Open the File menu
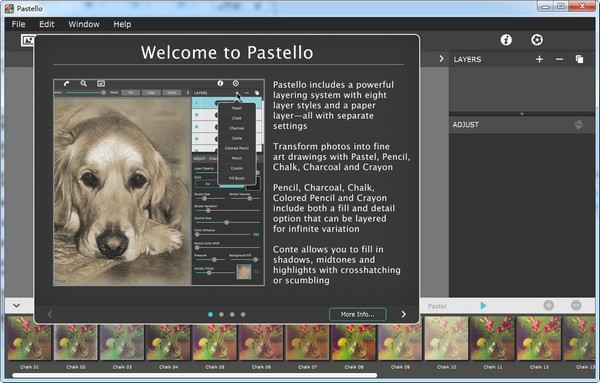 click(x=18, y=24)
